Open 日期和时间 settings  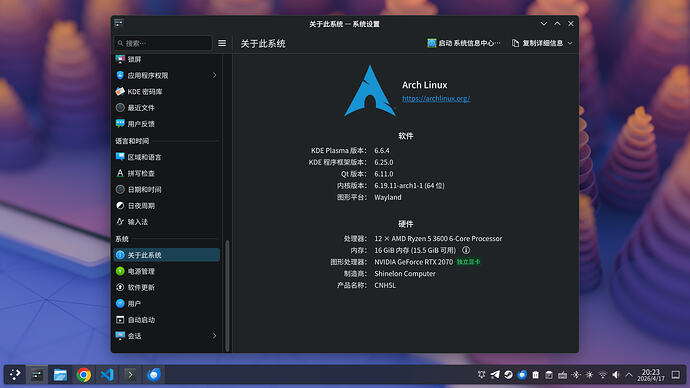coord(166,190)
